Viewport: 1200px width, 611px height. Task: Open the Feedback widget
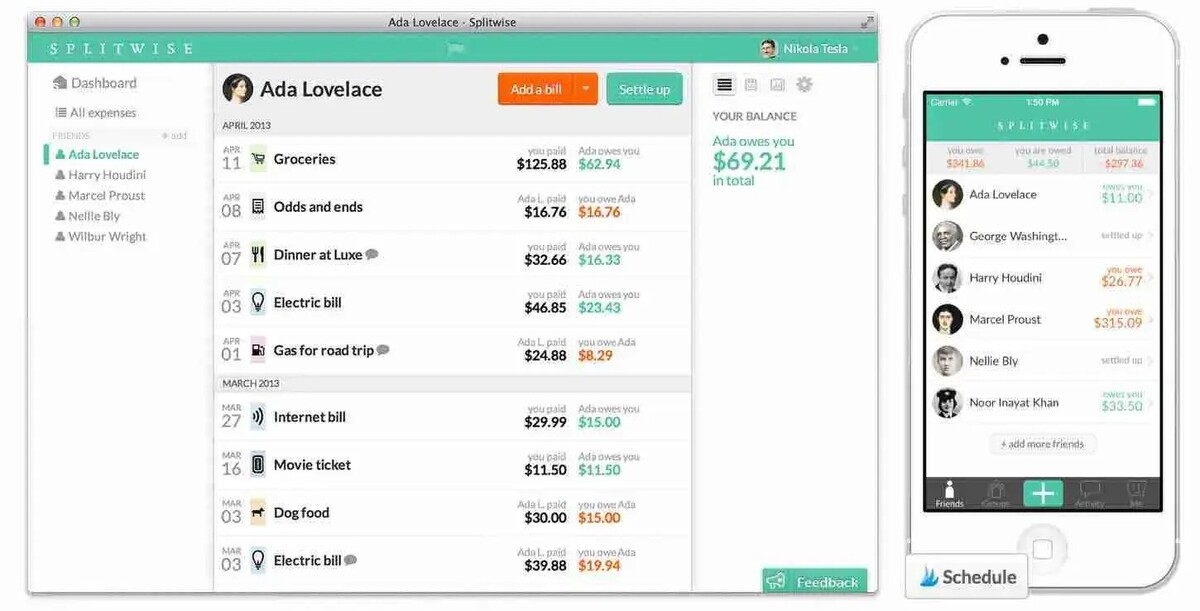point(814,582)
